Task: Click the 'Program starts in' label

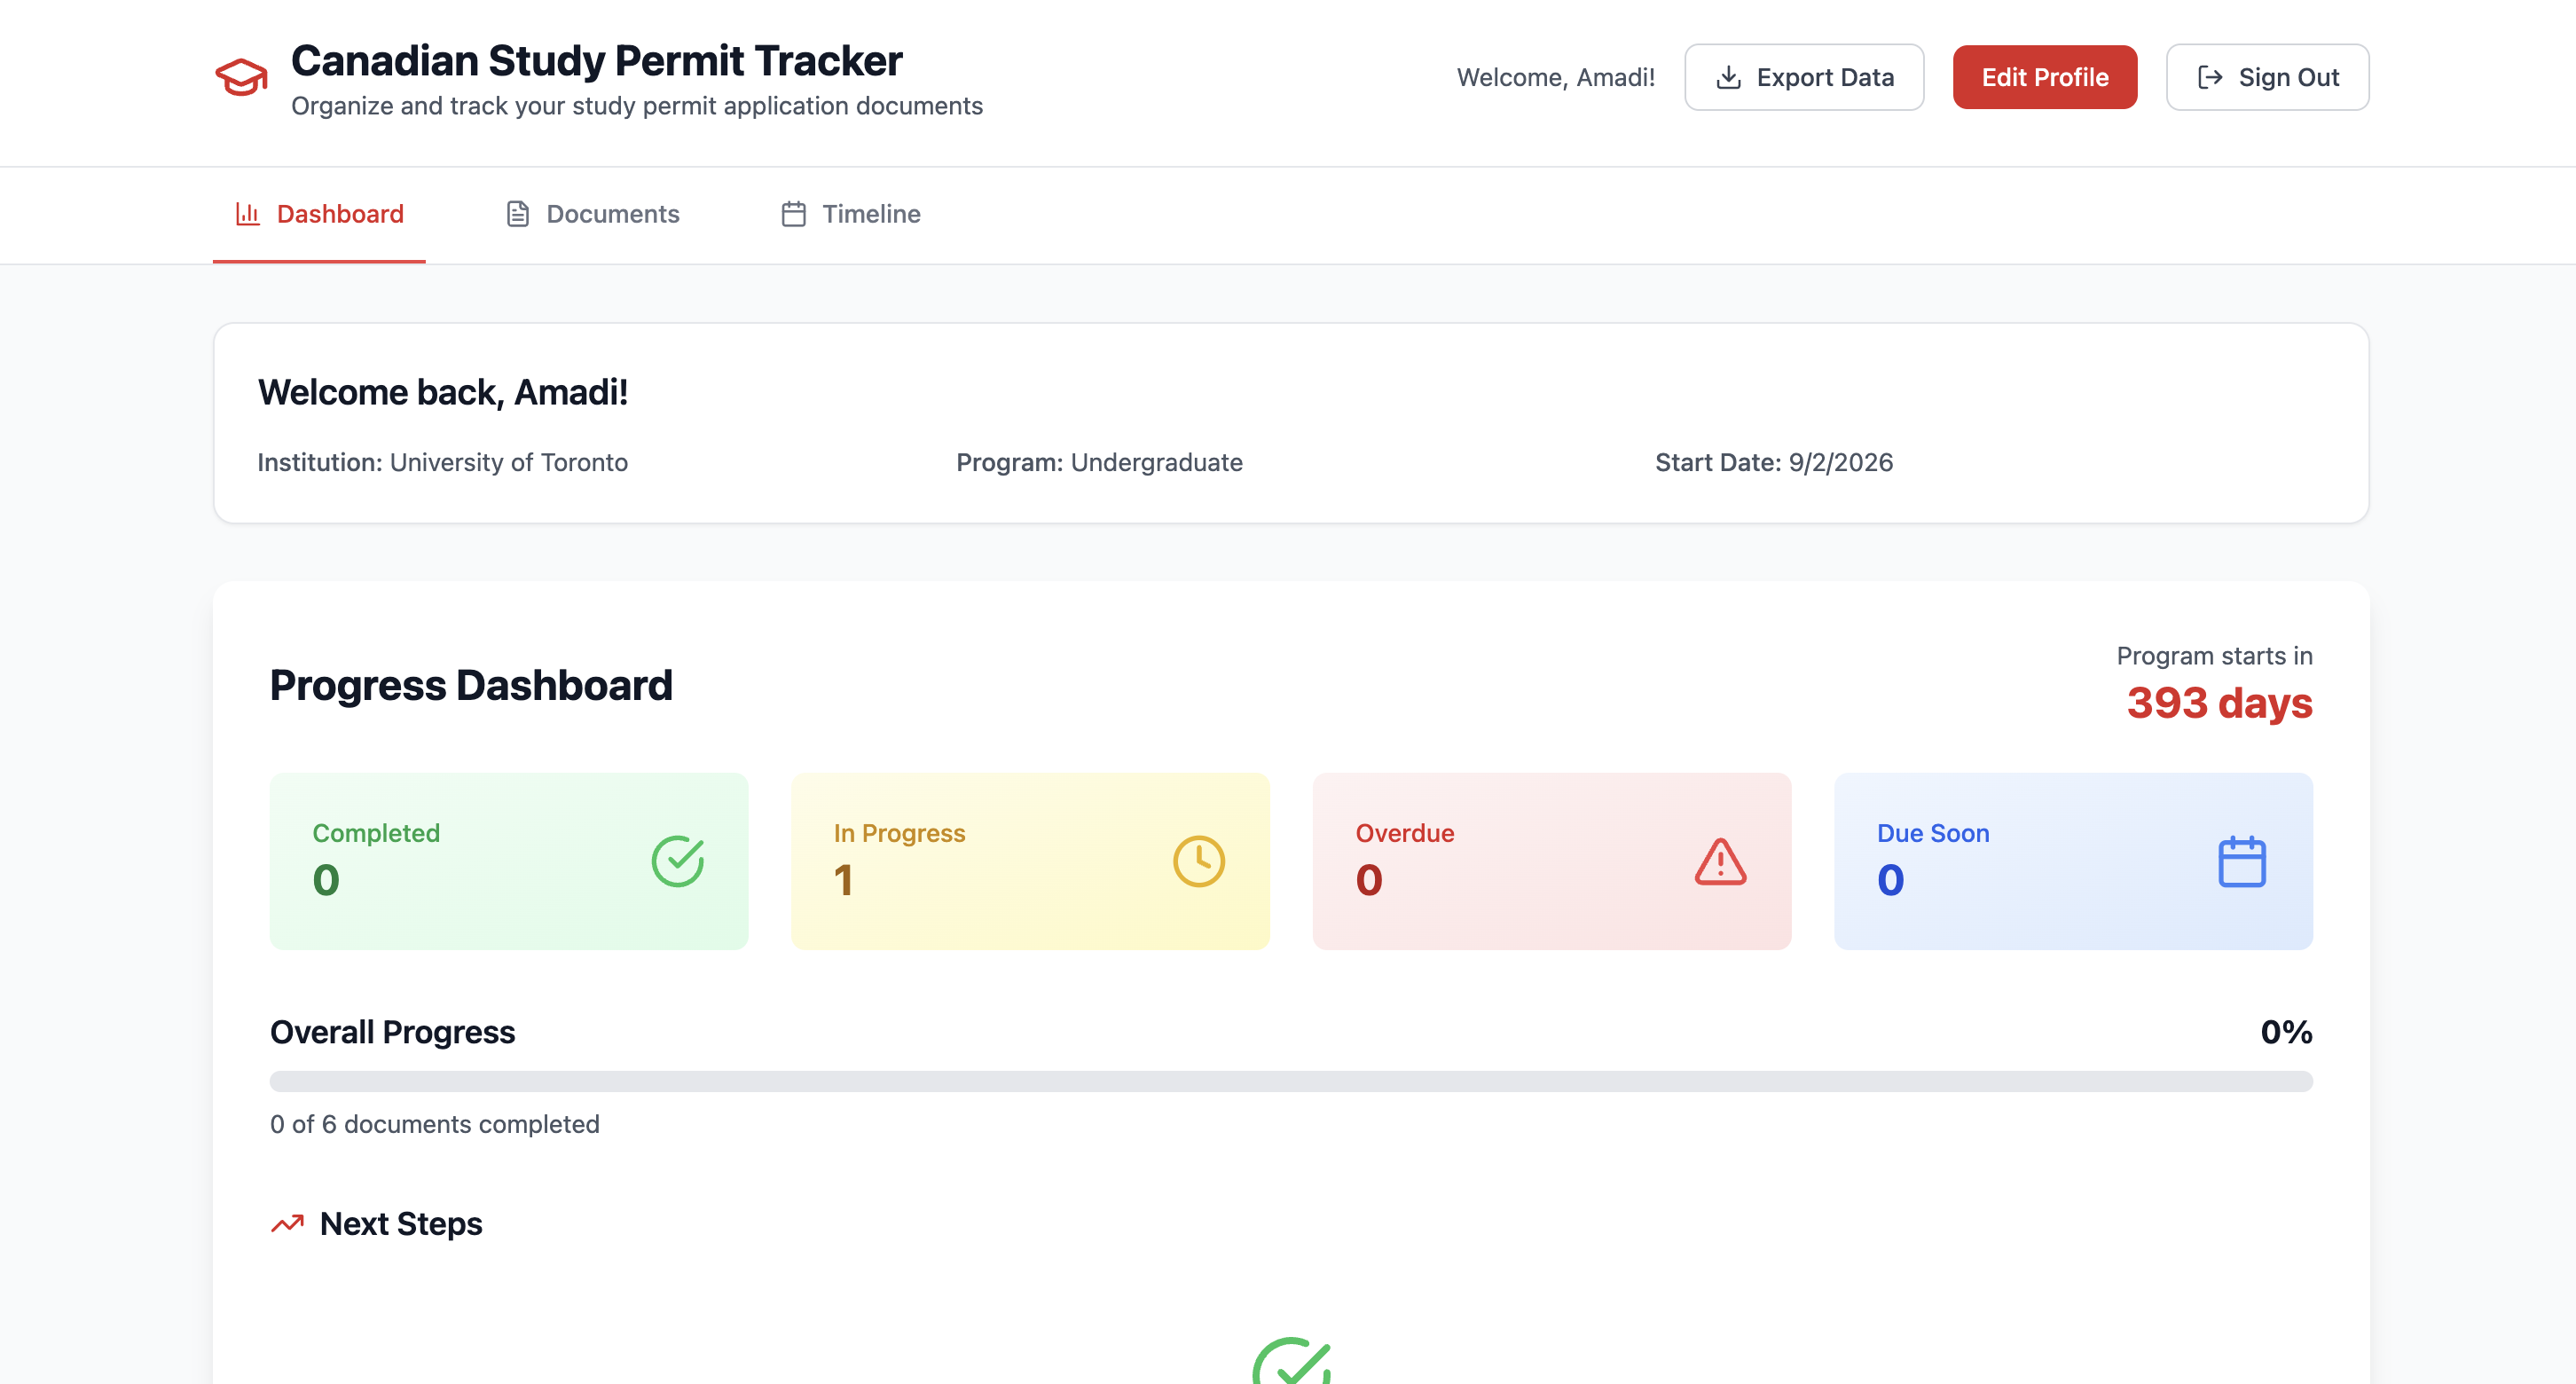Action: tap(2214, 656)
